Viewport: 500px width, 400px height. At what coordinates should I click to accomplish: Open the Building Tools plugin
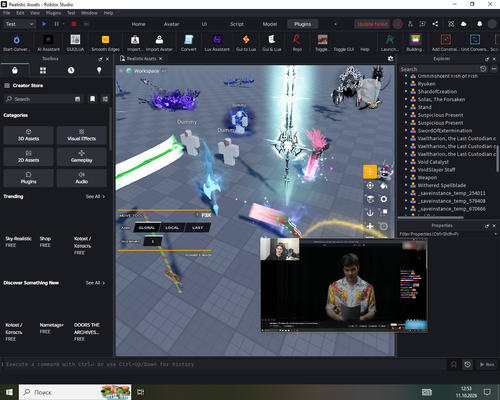click(x=415, y=43)
